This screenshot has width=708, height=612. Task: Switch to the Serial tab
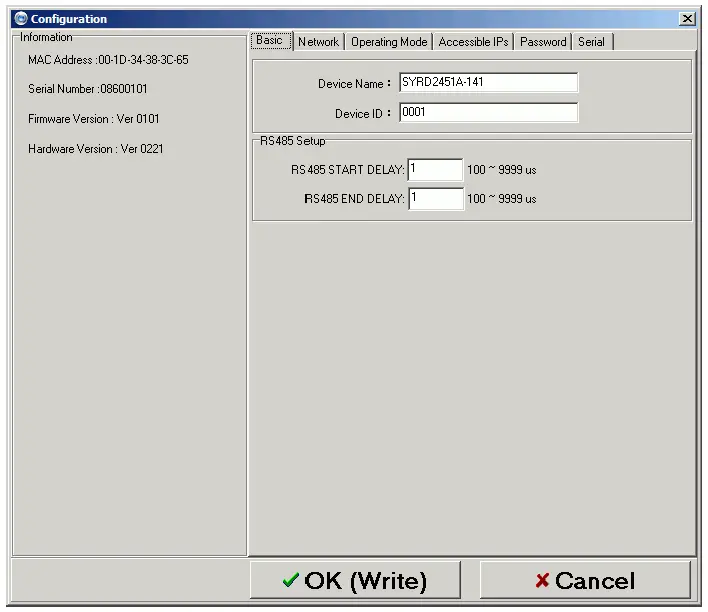[592, 42]
